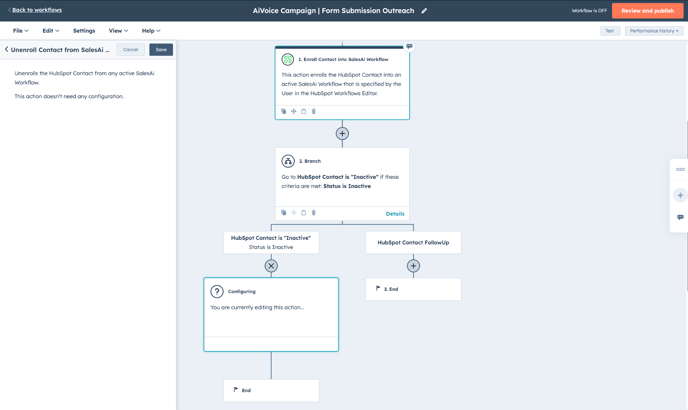Image resolution: width=688 pixels, height=410 pixels.
Task: Open the Help menu
Action: 151,31
